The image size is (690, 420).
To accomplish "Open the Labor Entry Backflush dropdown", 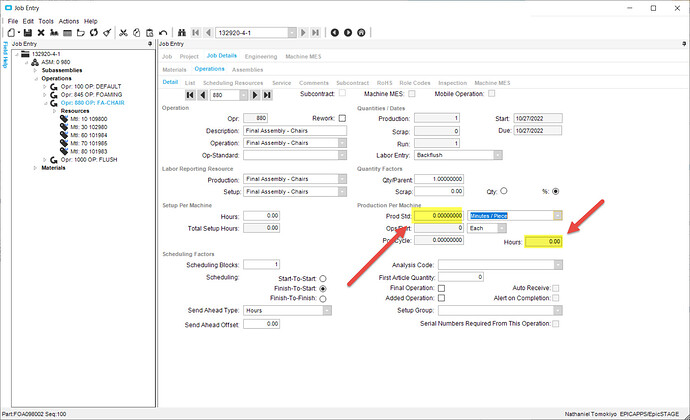I will tap(498, 155).
